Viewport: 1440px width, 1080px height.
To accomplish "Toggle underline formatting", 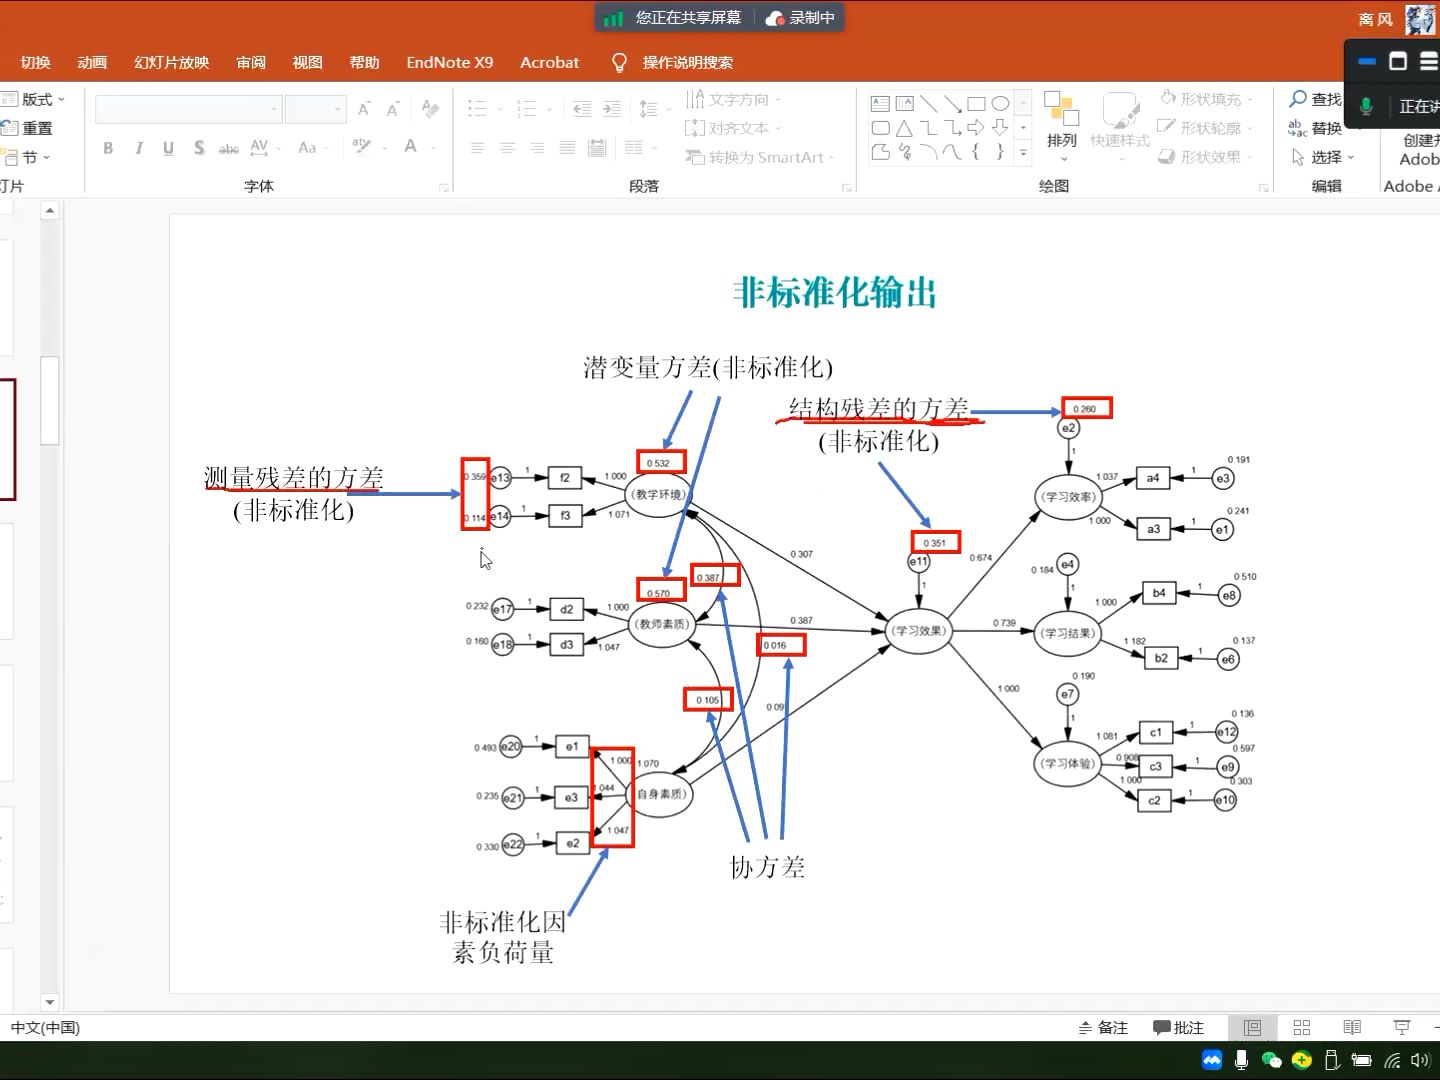I will (168, 148).
